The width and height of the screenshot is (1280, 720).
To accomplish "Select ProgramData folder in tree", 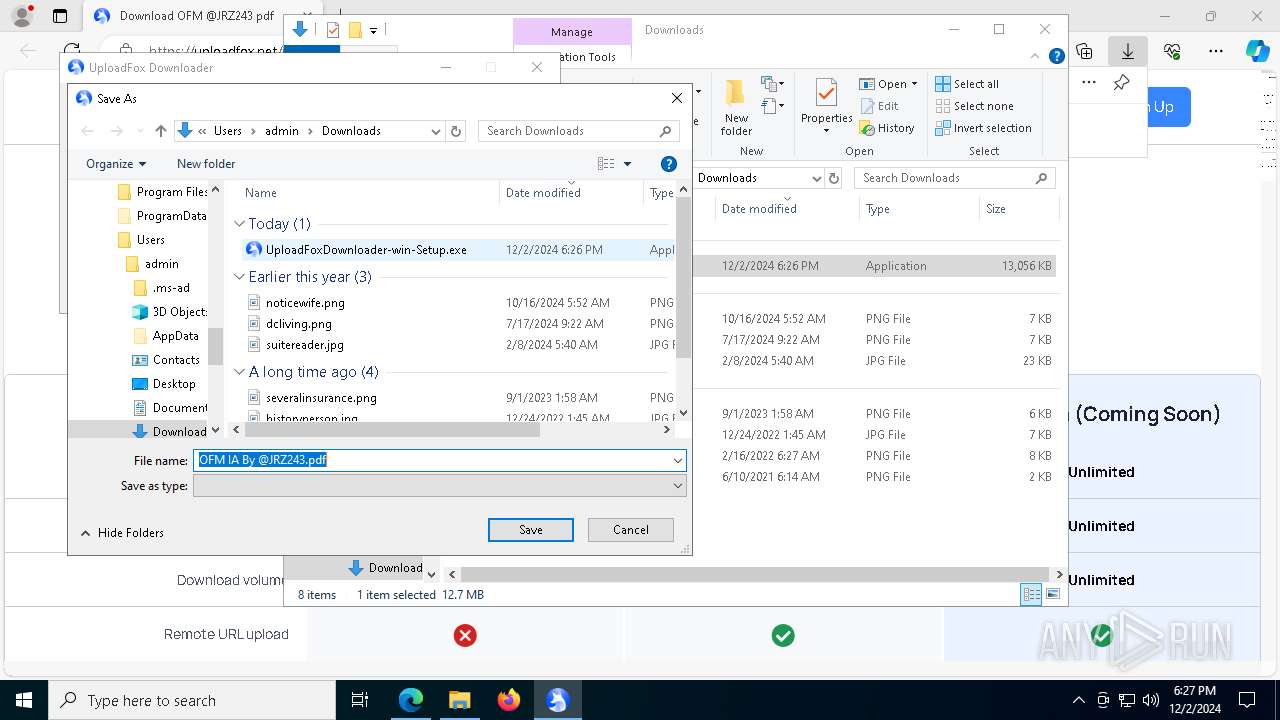I will click(163, 216).
